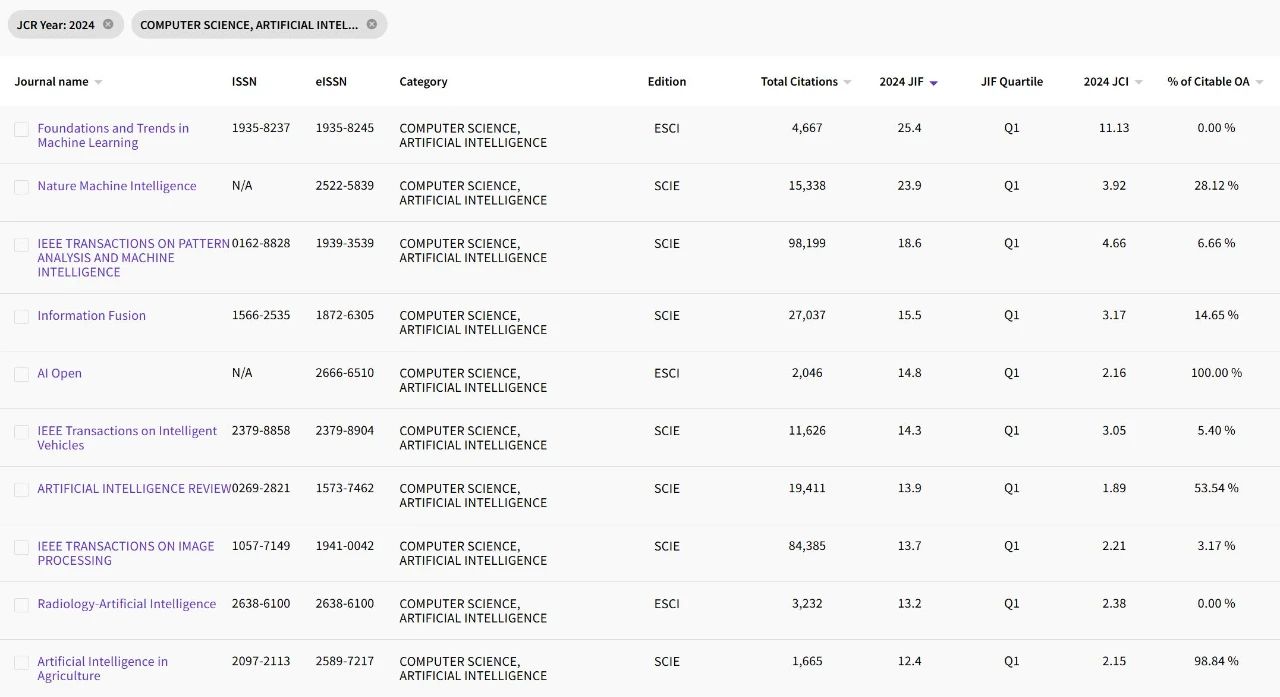Image resolution: width=1280 pixels, height=697 pixels.
Task: Click eISSN 2522-5839
Action: (345, 186)
